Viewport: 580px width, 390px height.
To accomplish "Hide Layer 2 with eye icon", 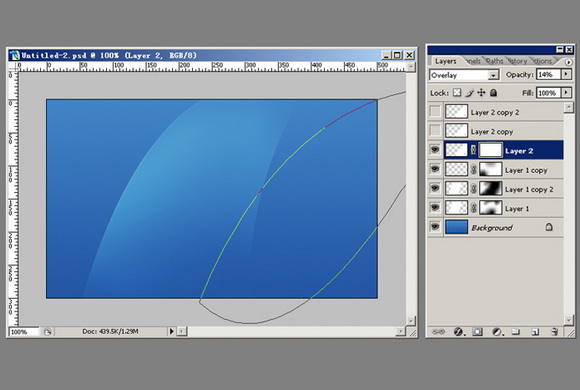I will point(435,150).
